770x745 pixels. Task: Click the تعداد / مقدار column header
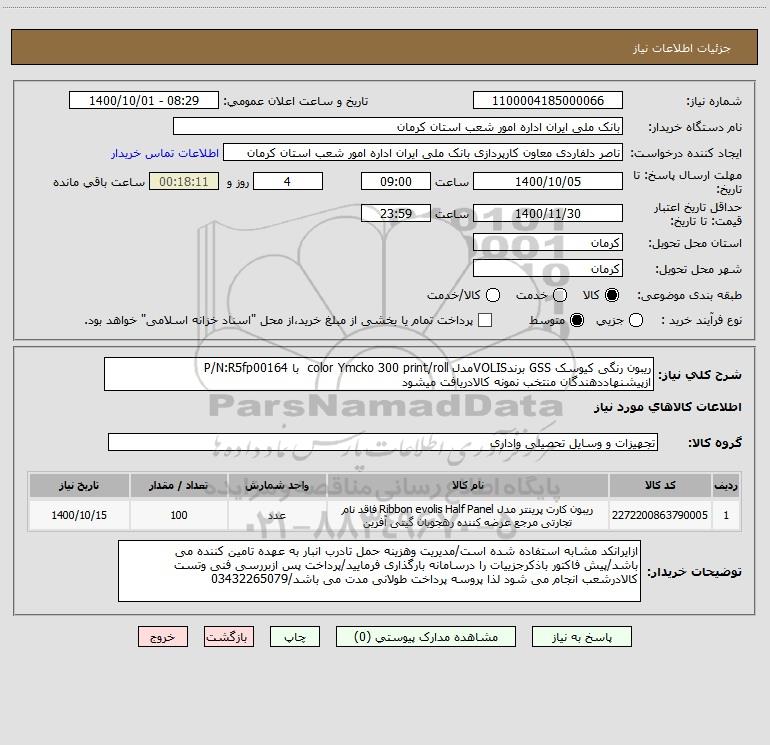coord(179,485)
